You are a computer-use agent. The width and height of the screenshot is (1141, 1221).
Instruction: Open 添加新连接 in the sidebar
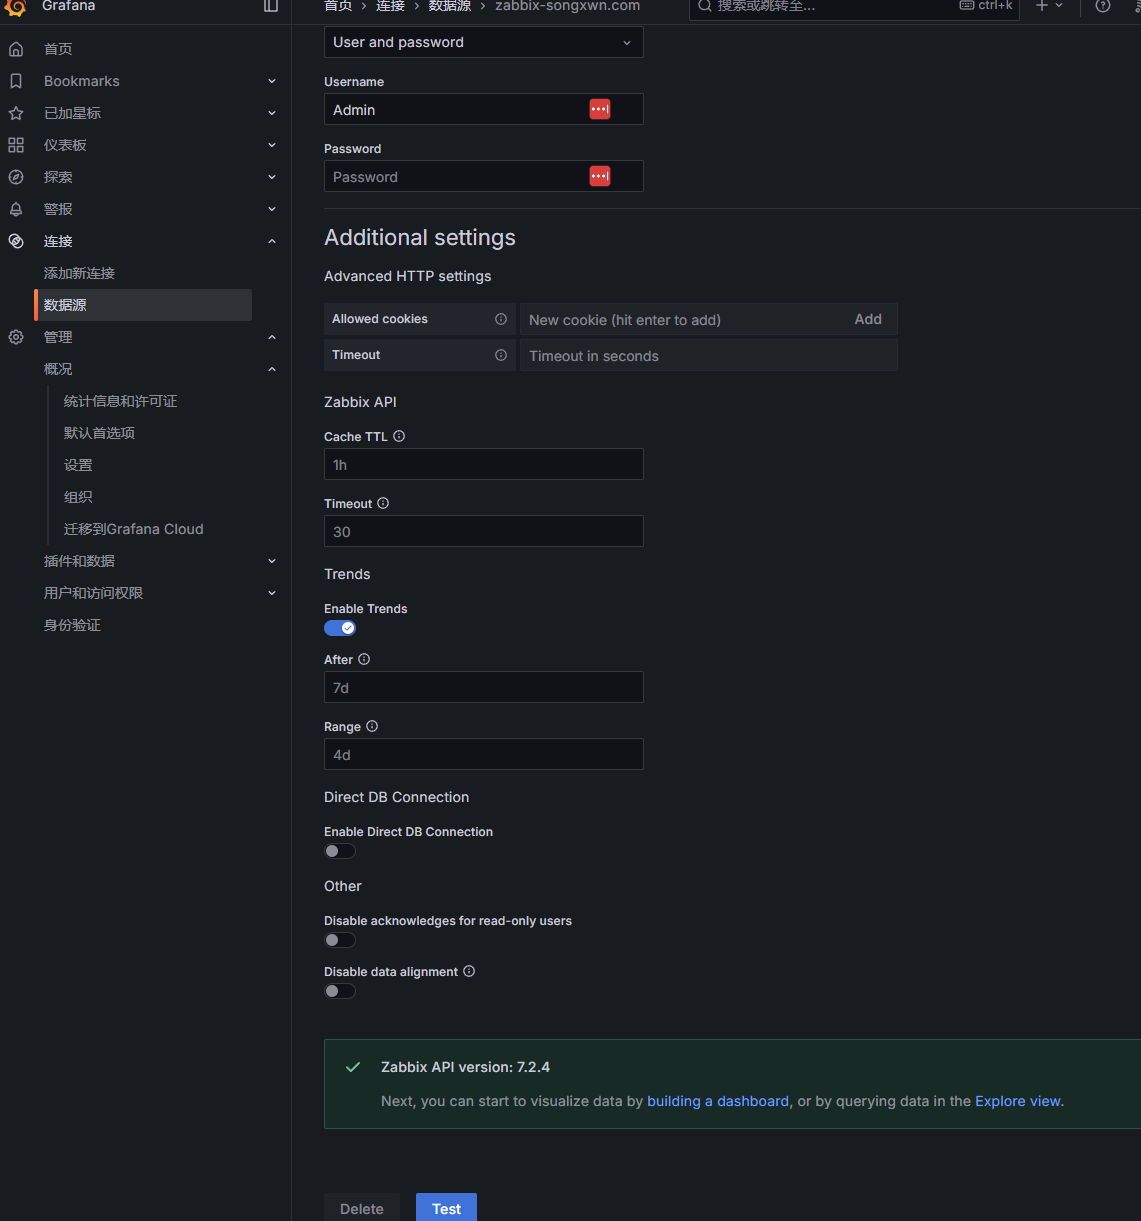[79, 273]
